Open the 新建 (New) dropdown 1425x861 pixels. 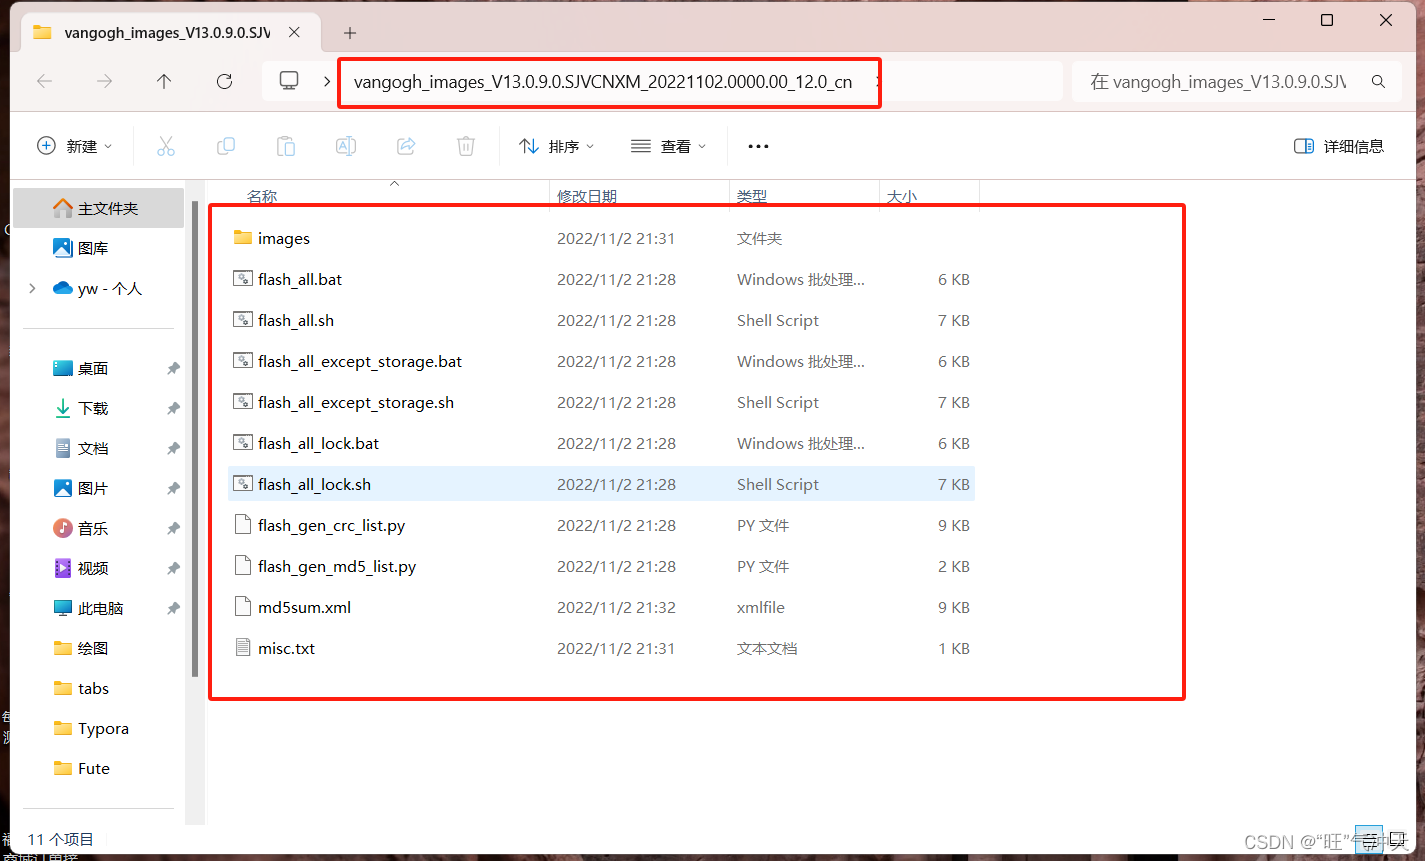75,146
